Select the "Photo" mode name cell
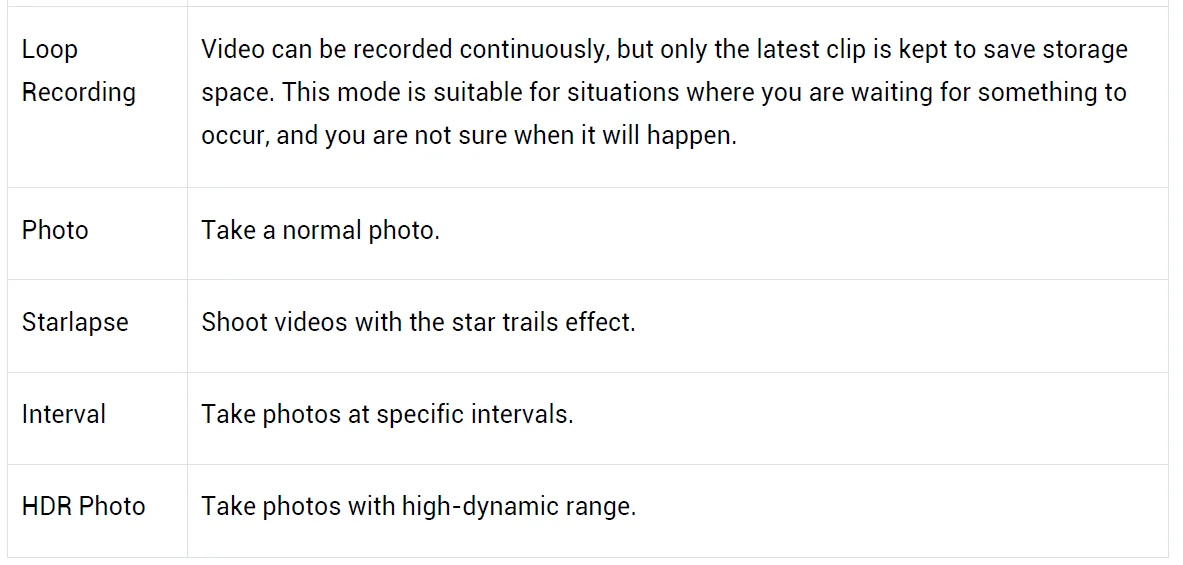This screenshot has height=565, width=1183. 55,230
